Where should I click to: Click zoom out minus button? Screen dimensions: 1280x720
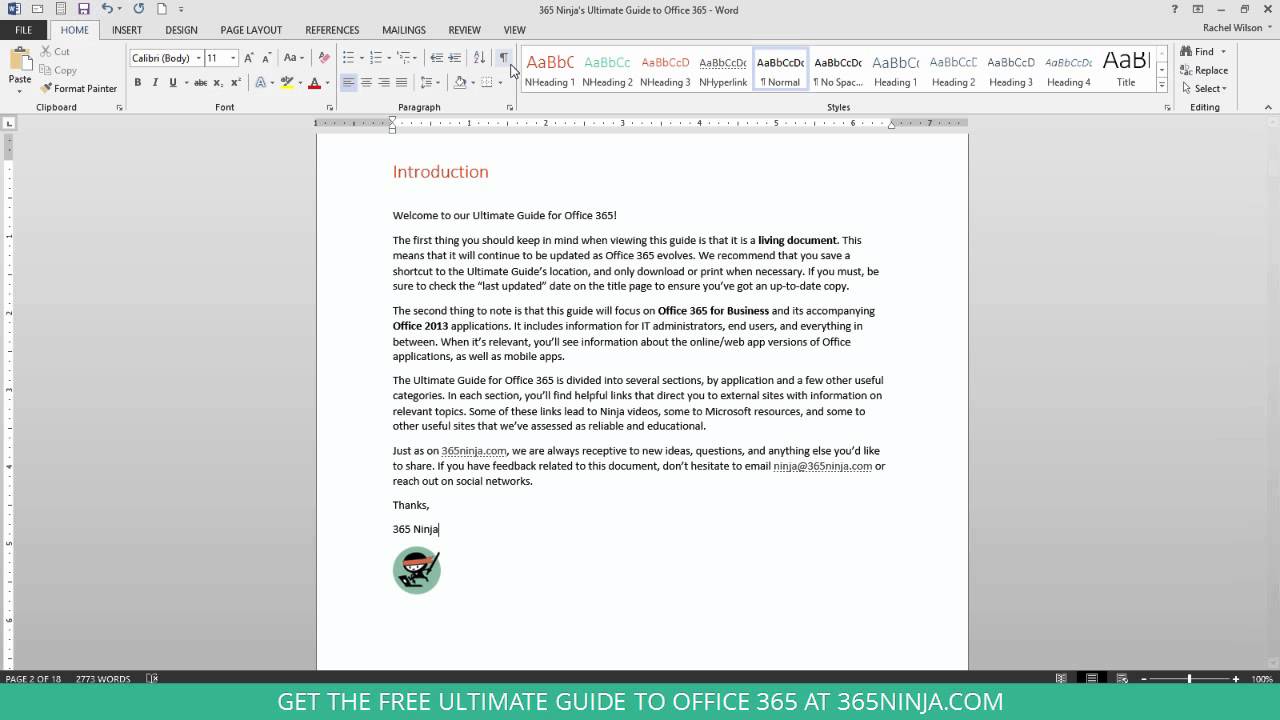pyautogui.click(x=1144, y=679)
